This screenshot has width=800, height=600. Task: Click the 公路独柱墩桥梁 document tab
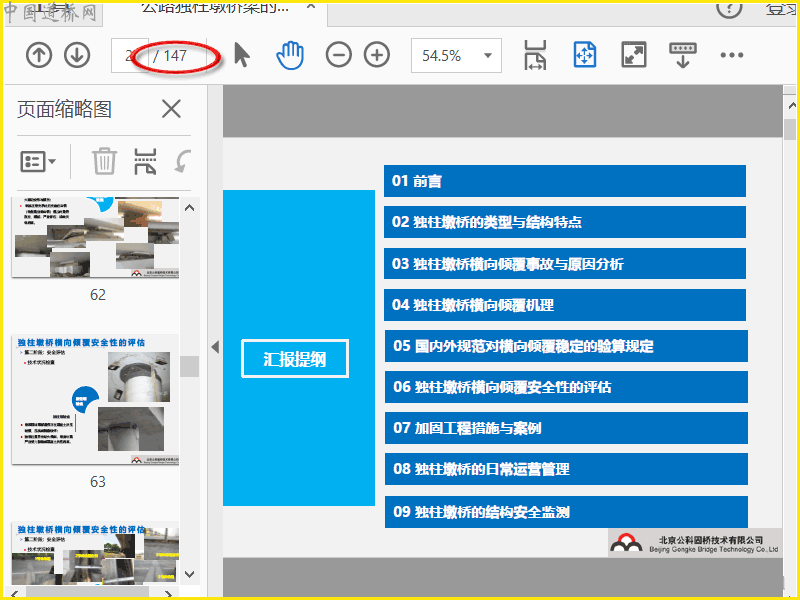(x=214, y=8)
